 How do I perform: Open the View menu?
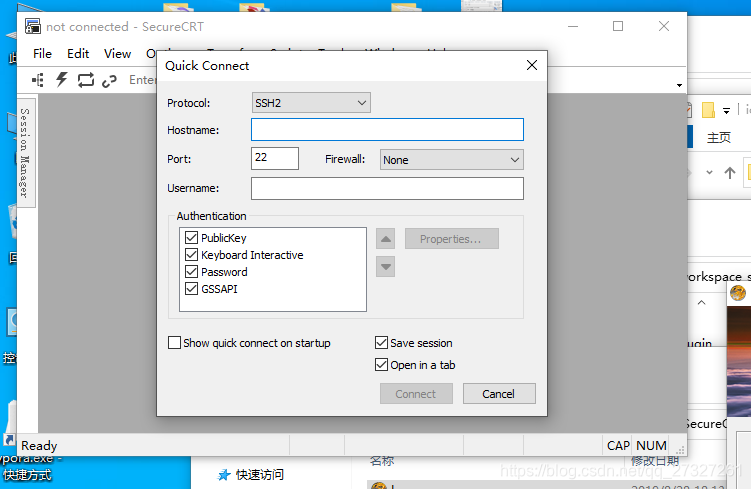(x=117, y=54)
